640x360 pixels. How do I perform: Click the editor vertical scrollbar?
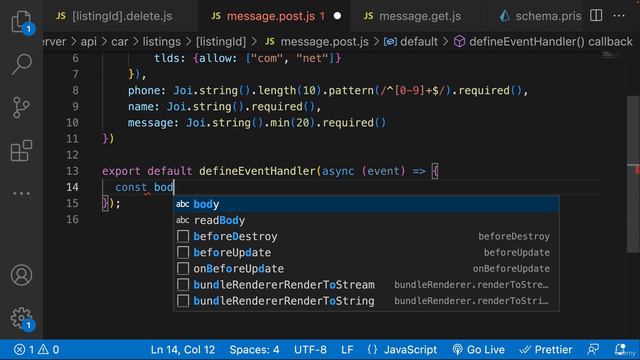[x=633, y=175]
